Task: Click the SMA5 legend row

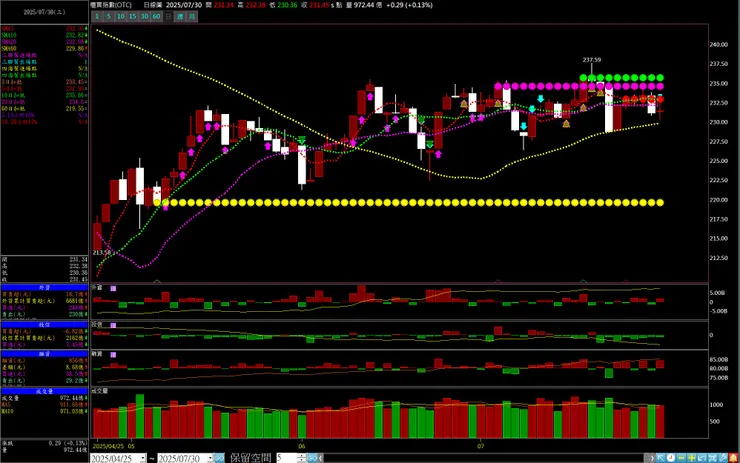Action: (x=44, y=29)
